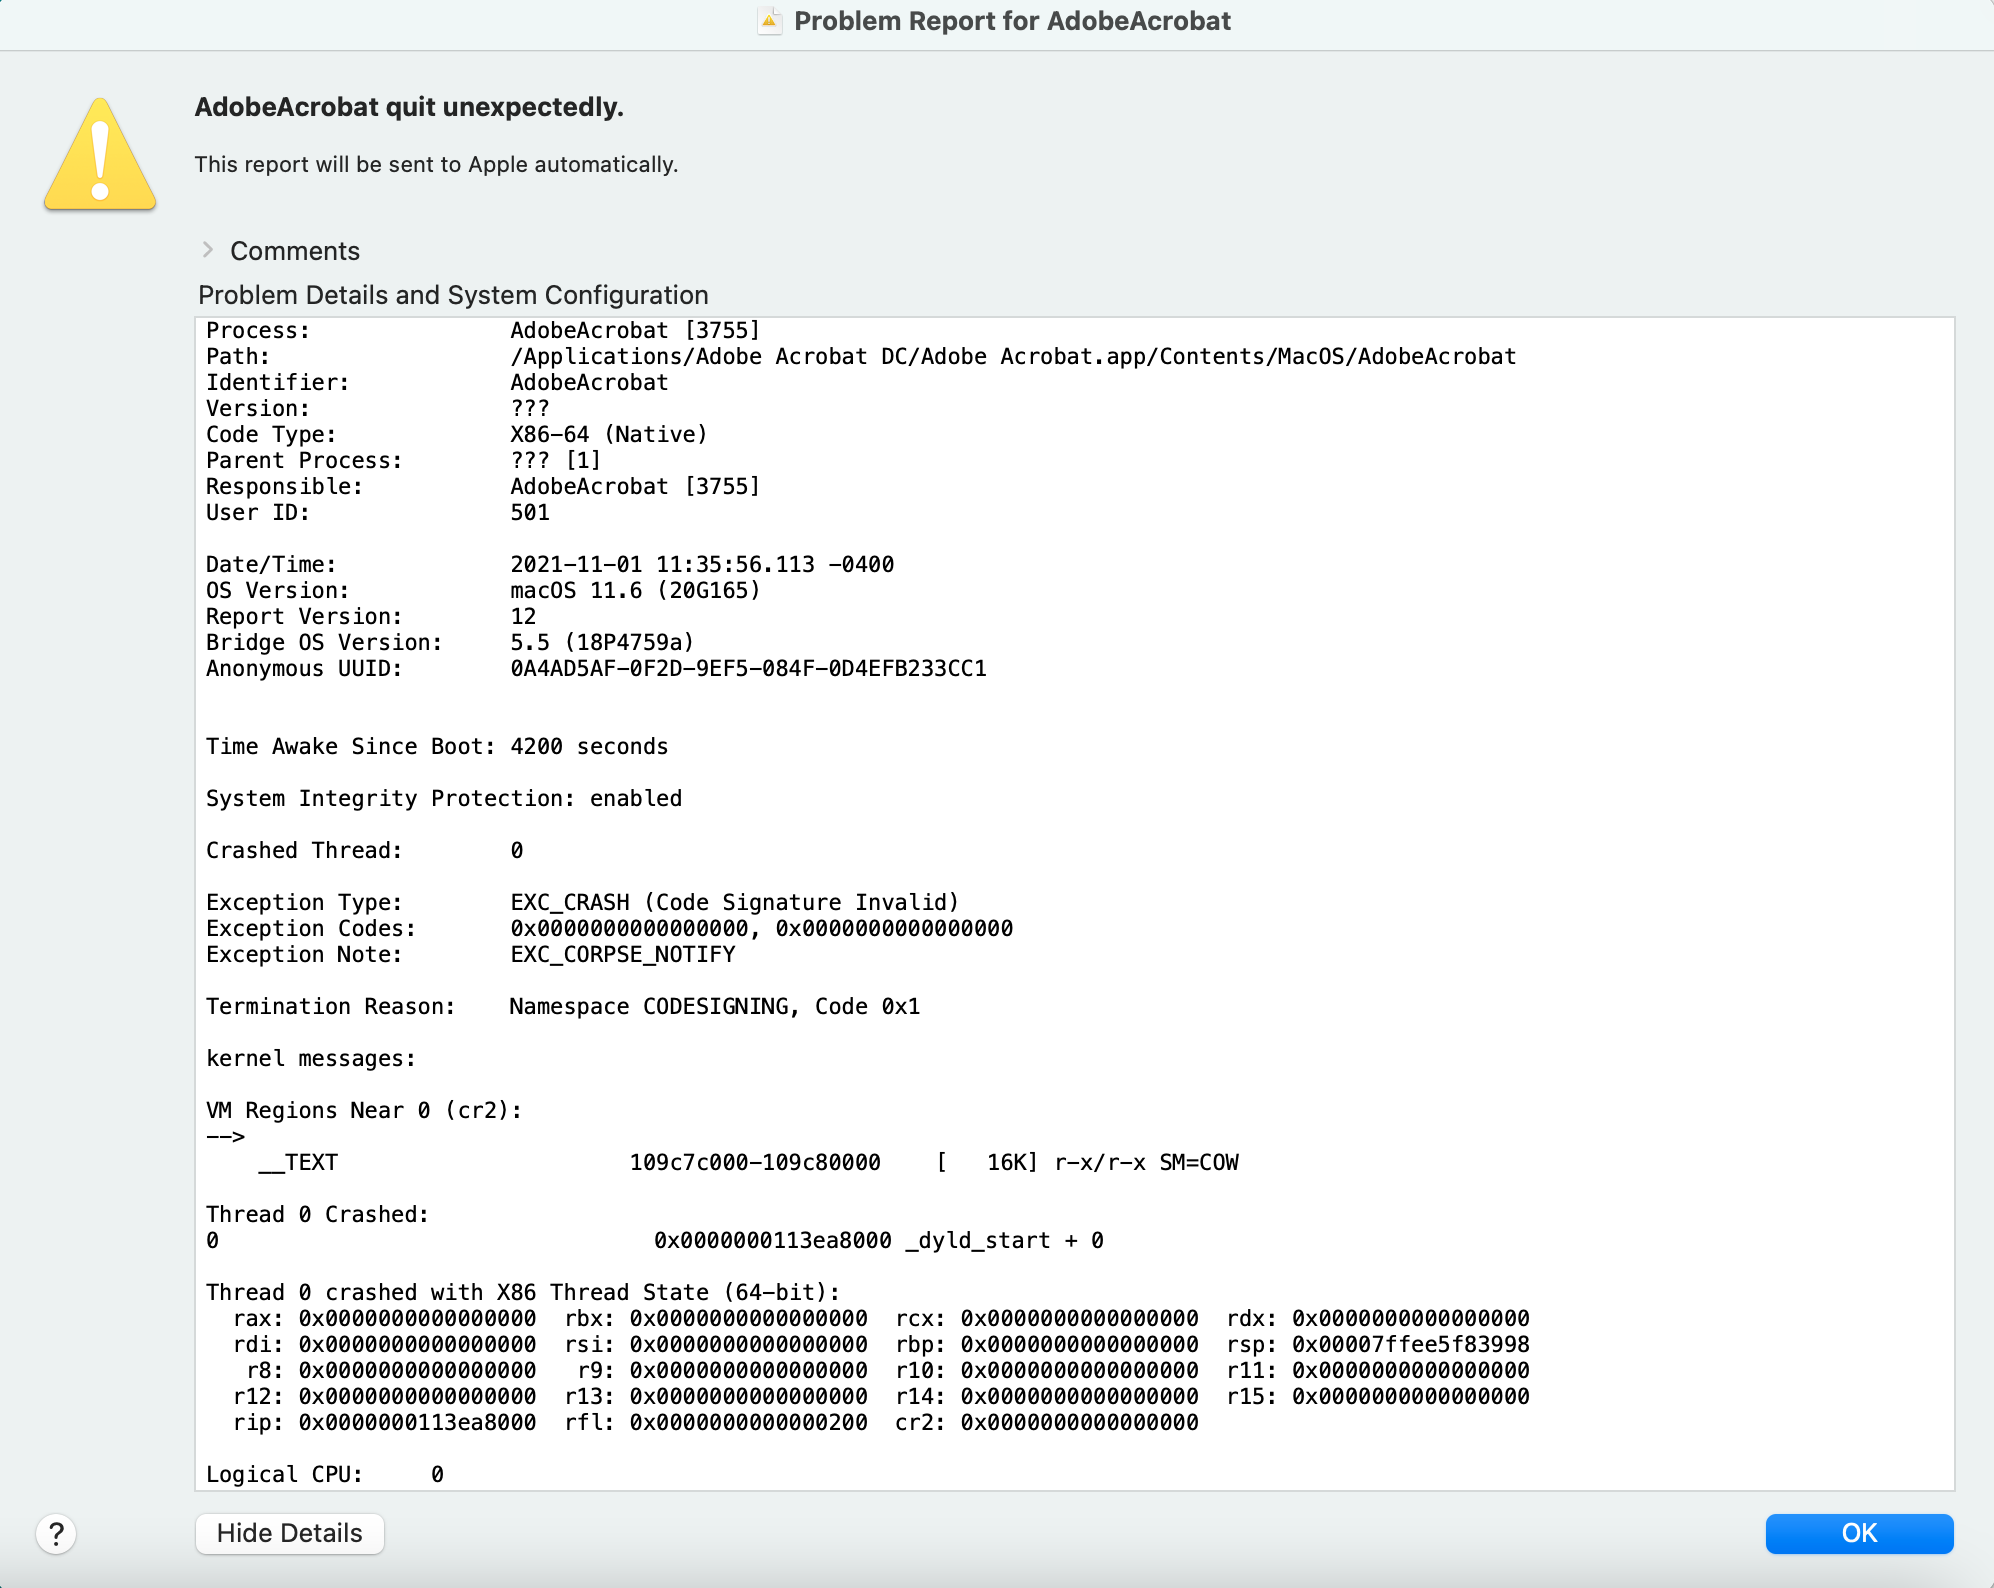The width and height of the screenshot is (1994, 1588).
Task: Click the Anonymous UUID value
Action: point(746,668)
